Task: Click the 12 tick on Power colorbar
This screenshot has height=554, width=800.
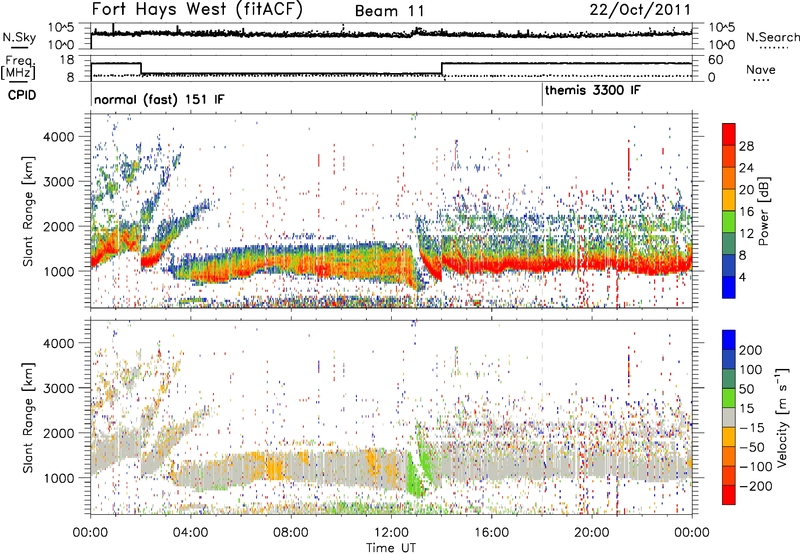Action: coord(746,233)
